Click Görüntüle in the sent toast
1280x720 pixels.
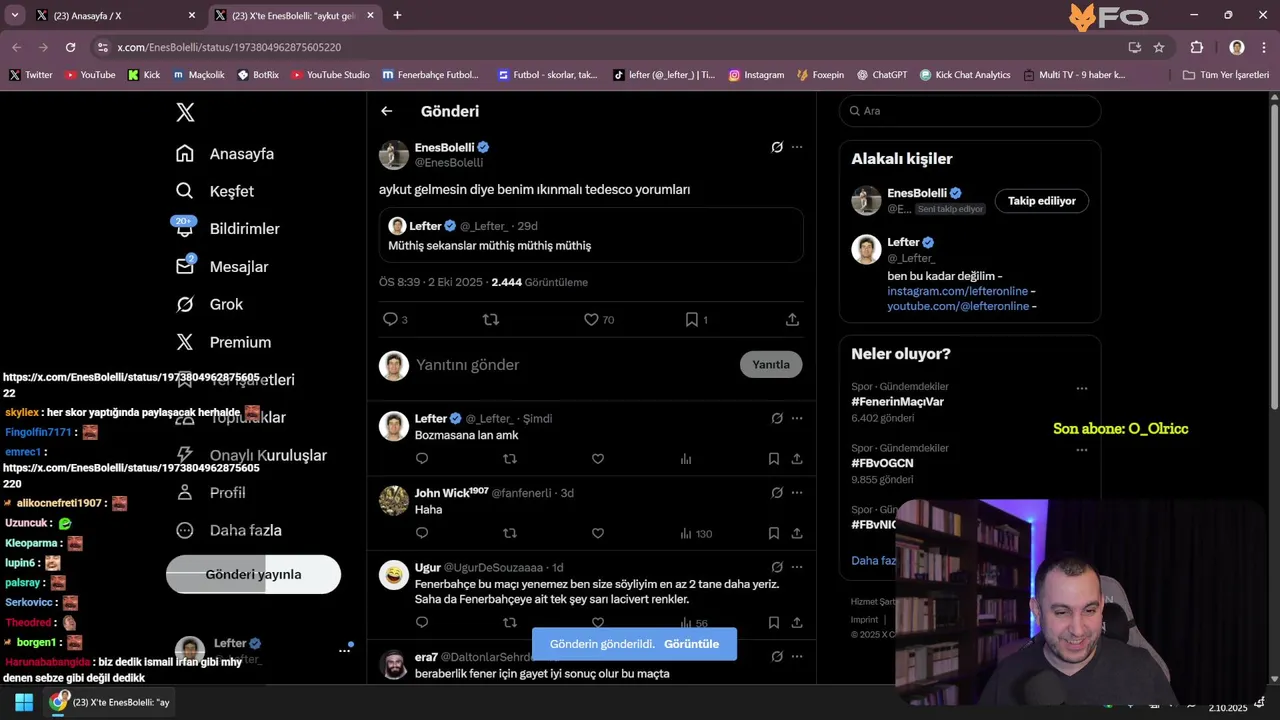click(691, 644)
